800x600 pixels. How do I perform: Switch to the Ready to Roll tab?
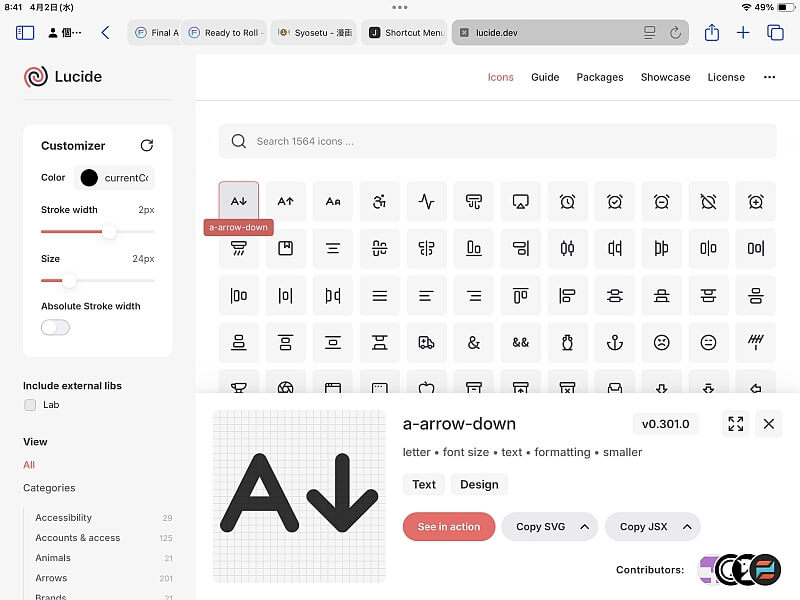click(x=224, y=33)
